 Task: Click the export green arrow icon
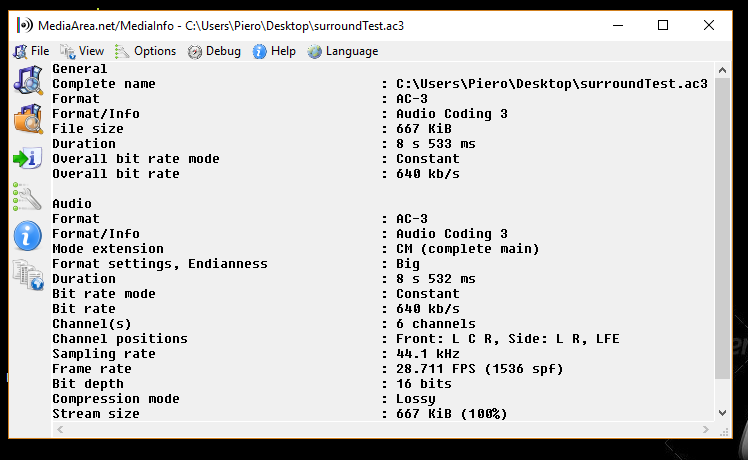28,158
